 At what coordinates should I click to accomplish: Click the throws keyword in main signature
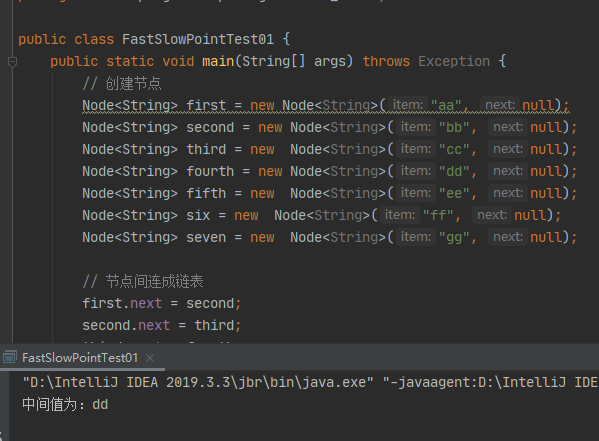[x=386, y=62]
